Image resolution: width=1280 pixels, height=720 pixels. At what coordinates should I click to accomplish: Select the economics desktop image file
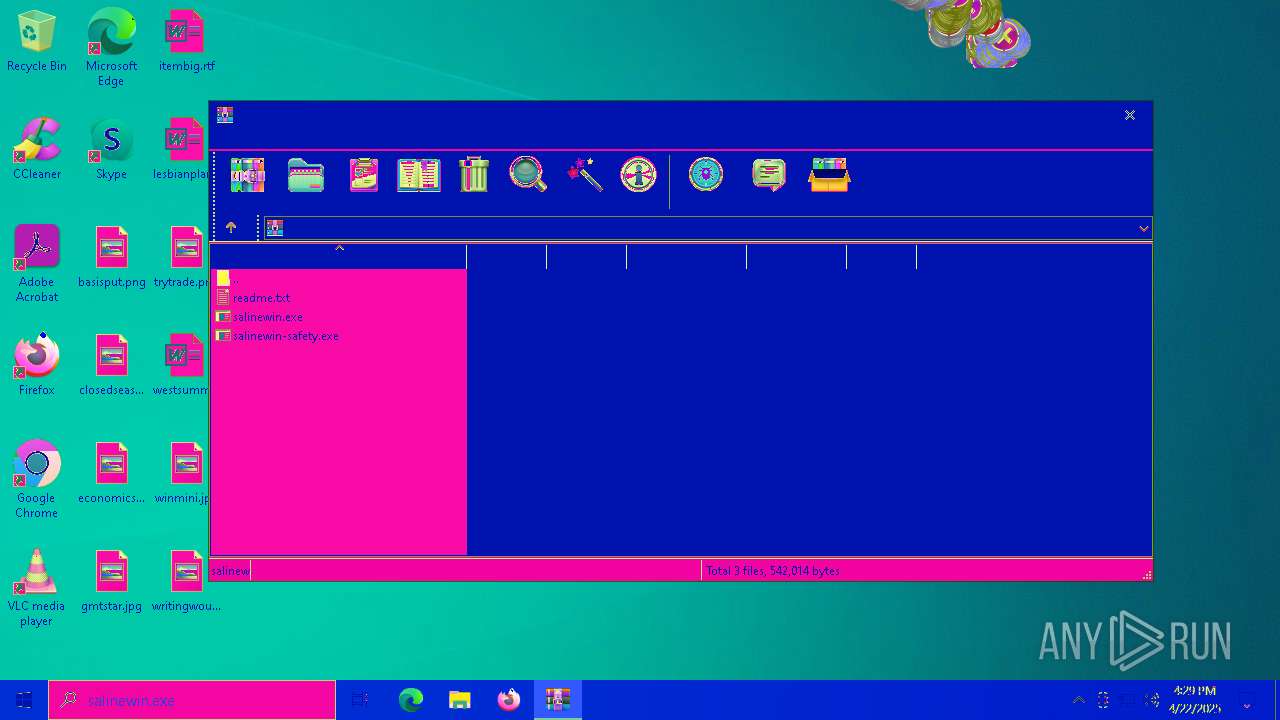coord(111,473)
